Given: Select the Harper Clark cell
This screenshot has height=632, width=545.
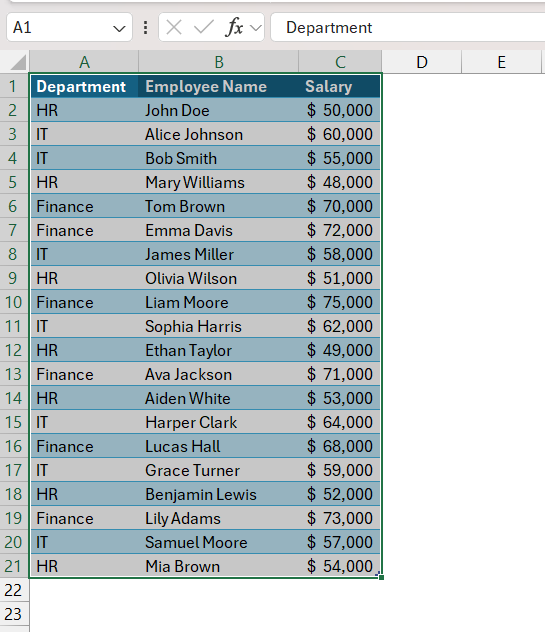Looking at the screenshot, I should click(218, 422).
